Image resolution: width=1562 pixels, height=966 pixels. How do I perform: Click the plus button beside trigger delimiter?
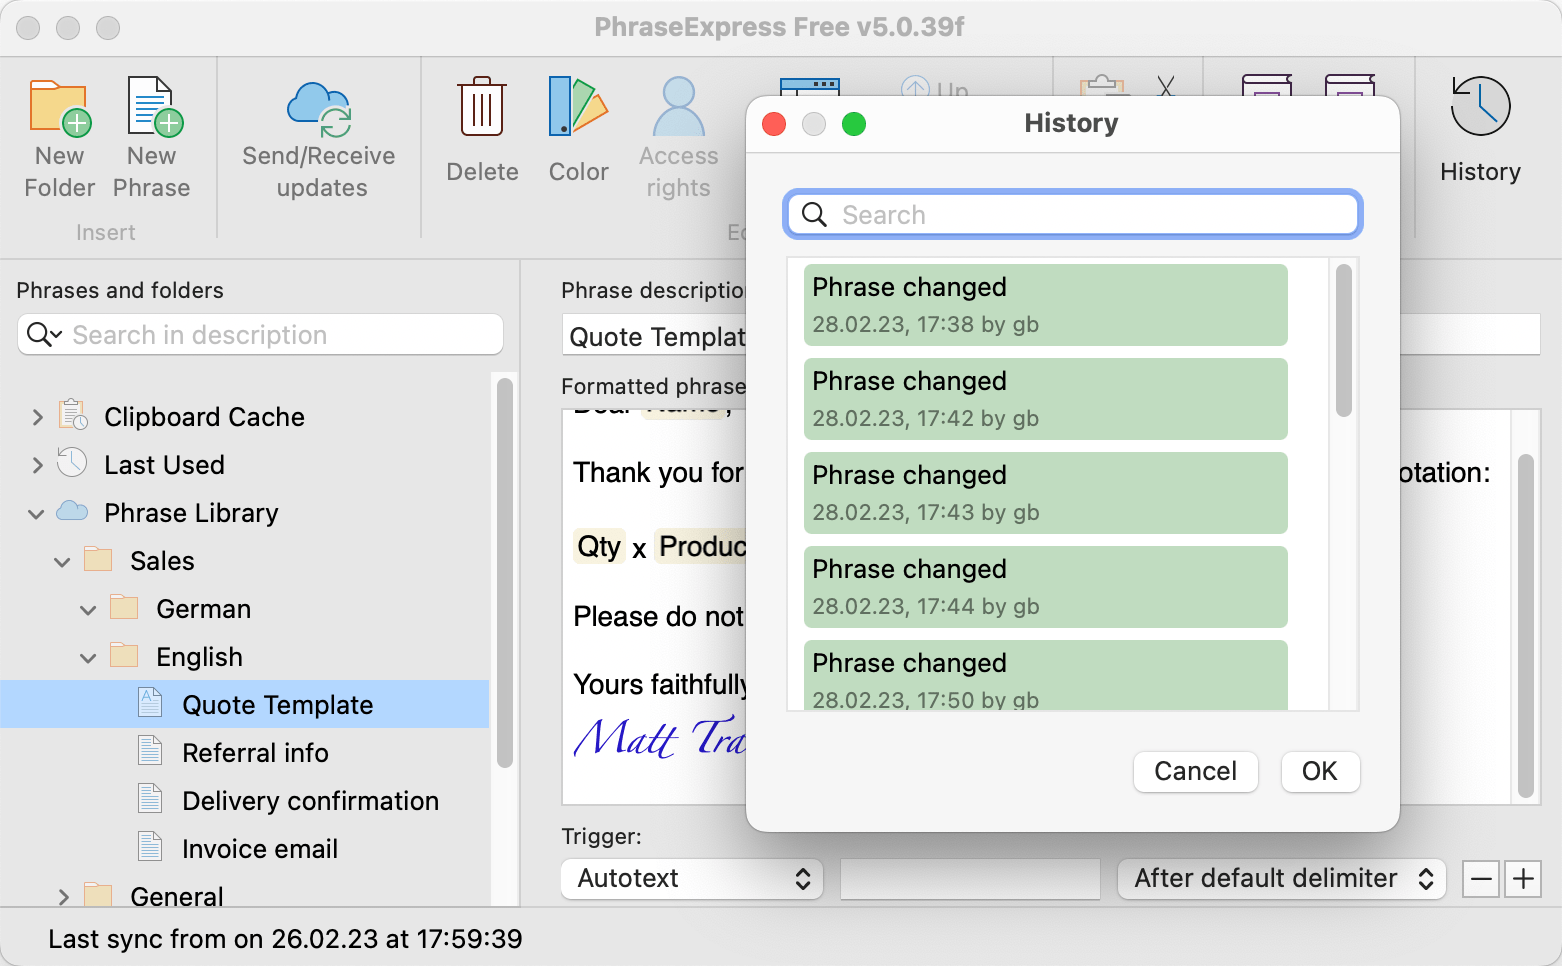tap(1523, 879)
